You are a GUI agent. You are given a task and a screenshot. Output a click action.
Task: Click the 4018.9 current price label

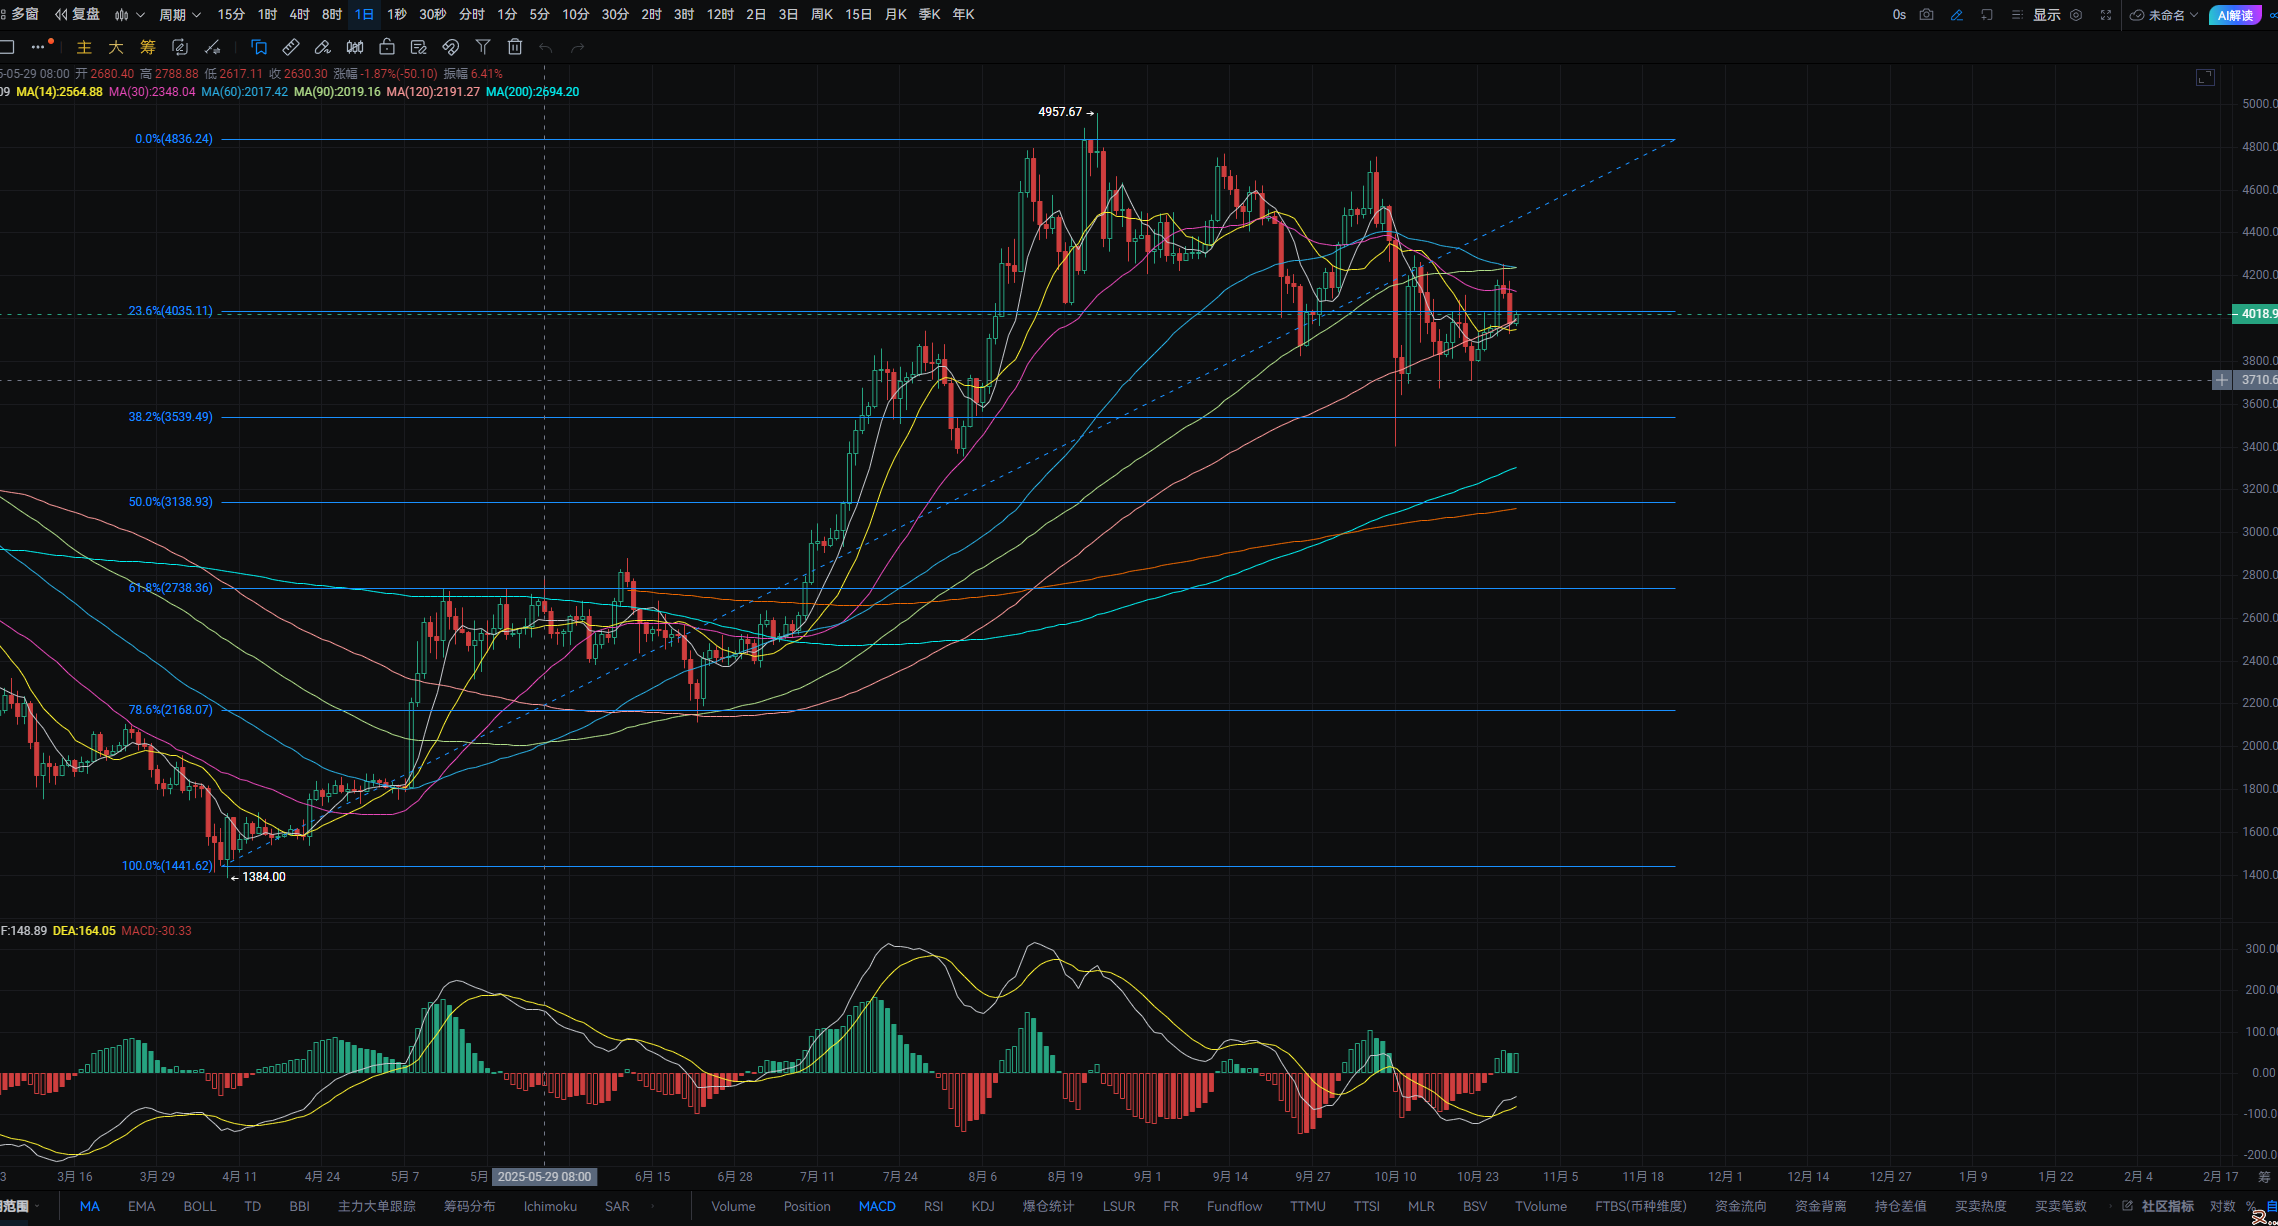[2256, 314]
